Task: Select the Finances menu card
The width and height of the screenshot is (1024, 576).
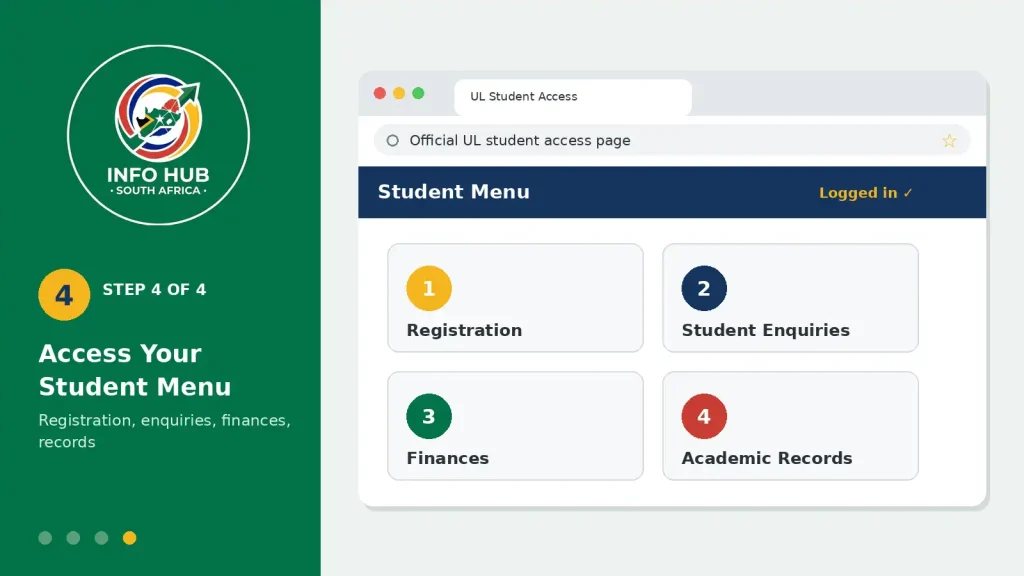Action: coord(515,426)
